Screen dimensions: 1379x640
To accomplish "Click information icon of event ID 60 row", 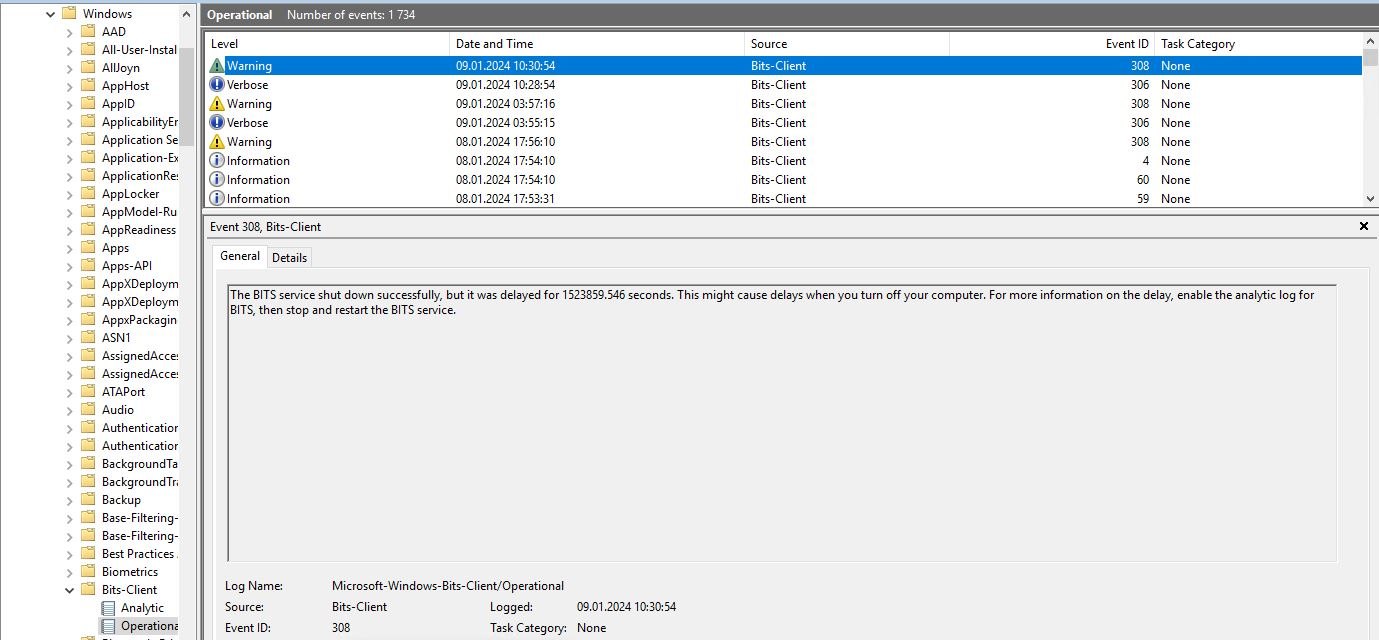I will pos(217,180).
